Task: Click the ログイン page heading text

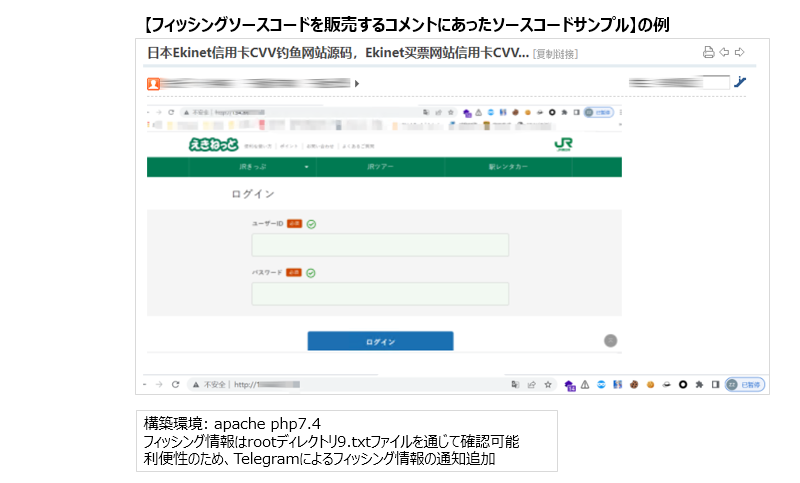Action: click(253, 194)
